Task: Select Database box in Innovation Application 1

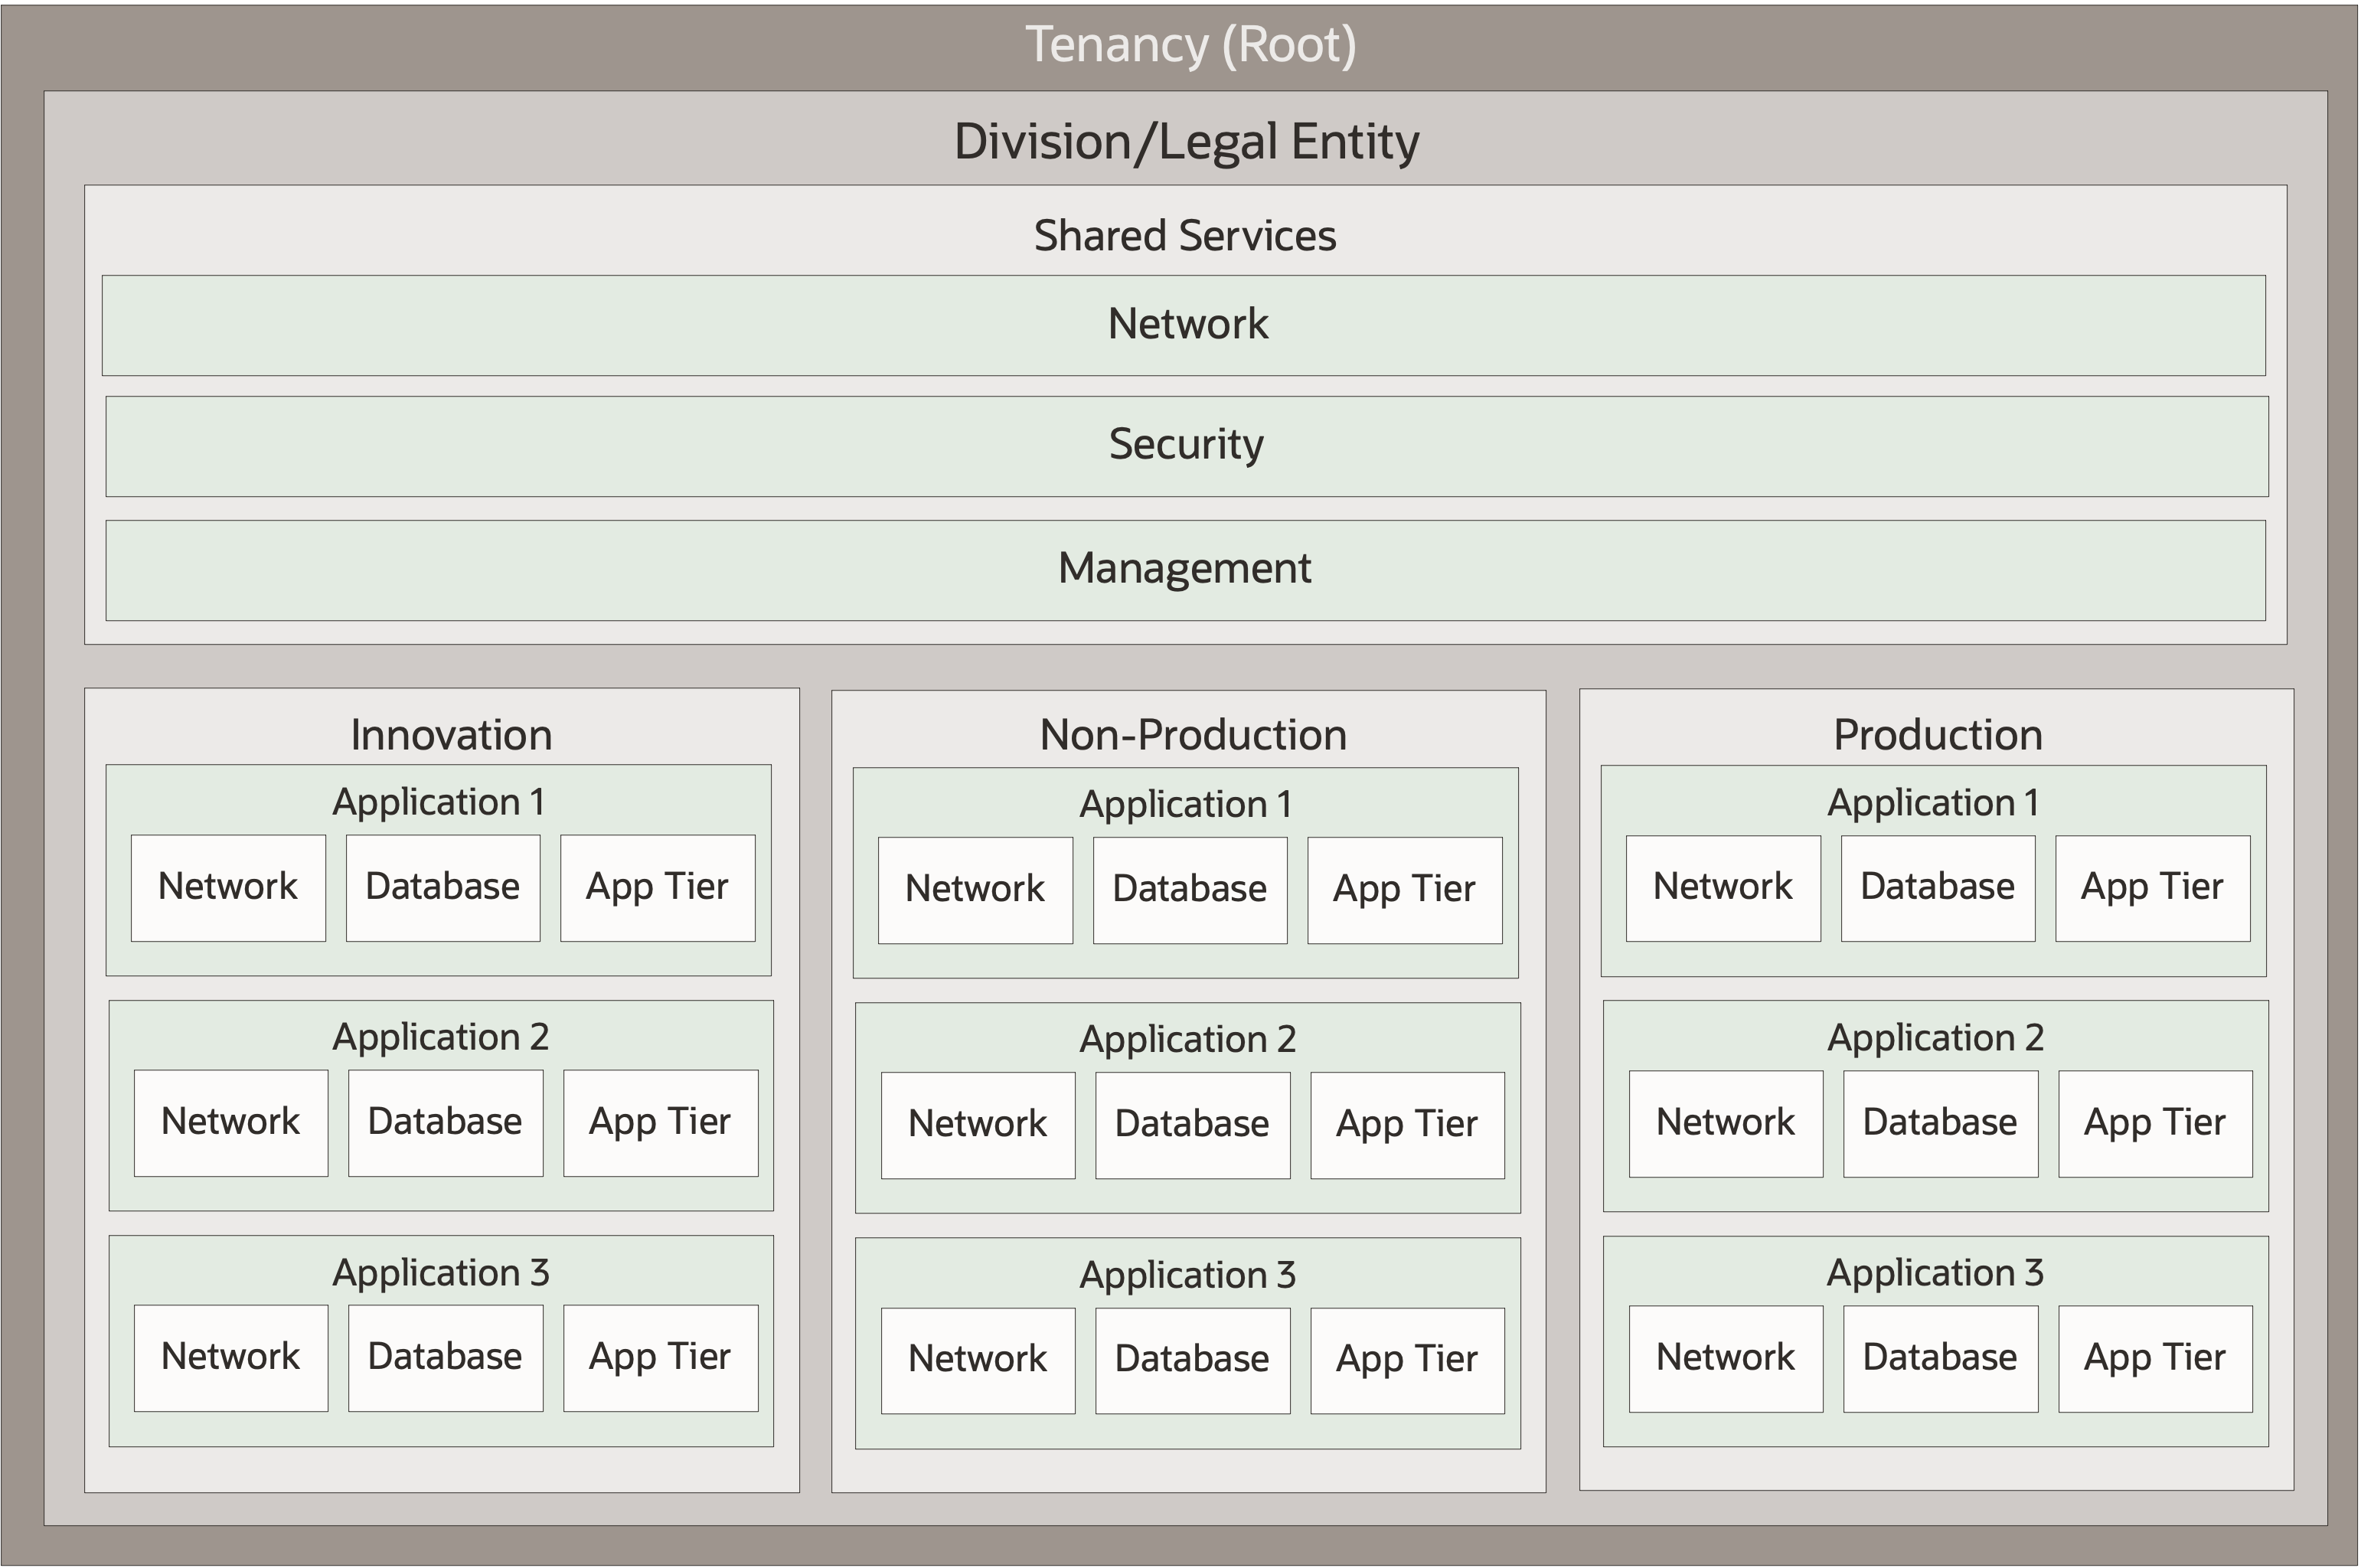Action: coord(443,888)
